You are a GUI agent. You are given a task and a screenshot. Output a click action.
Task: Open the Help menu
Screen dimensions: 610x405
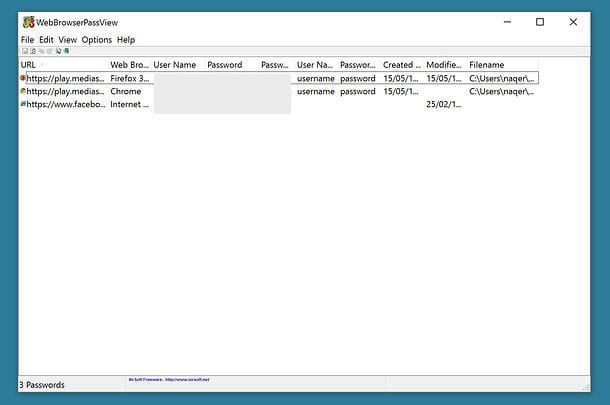(126, 40)
